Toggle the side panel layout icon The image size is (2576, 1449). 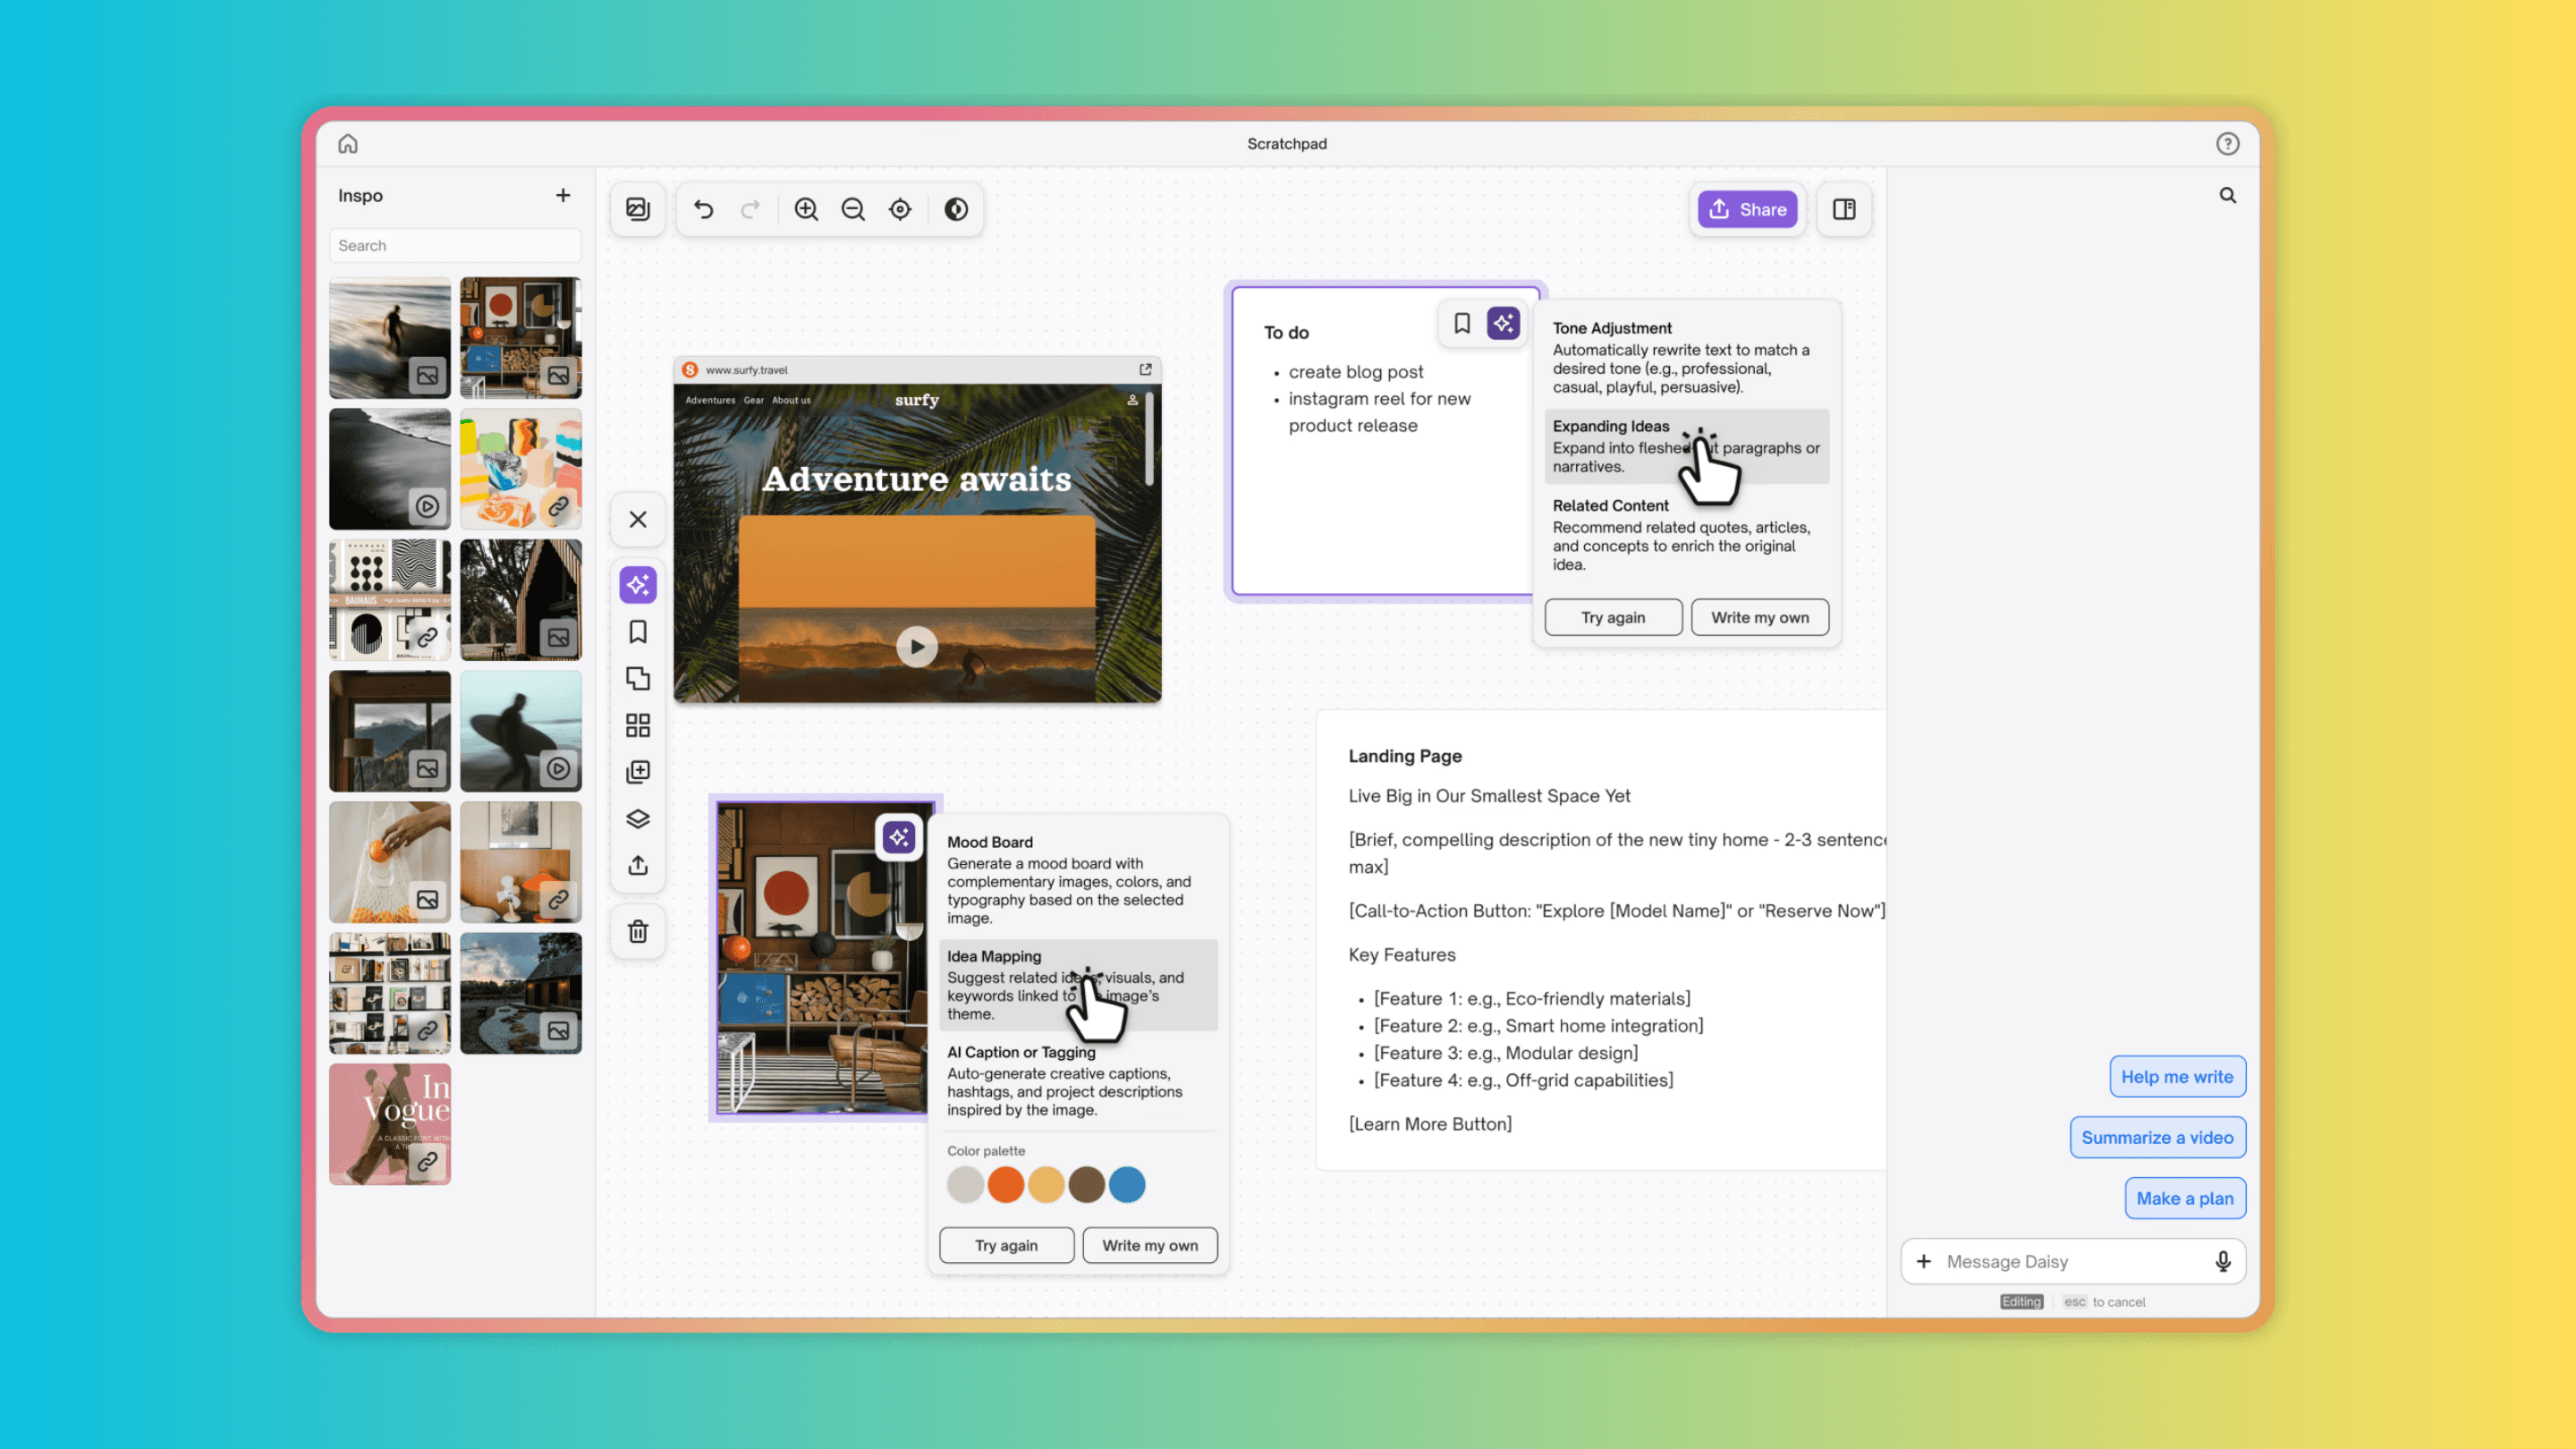click(1844, 209)
